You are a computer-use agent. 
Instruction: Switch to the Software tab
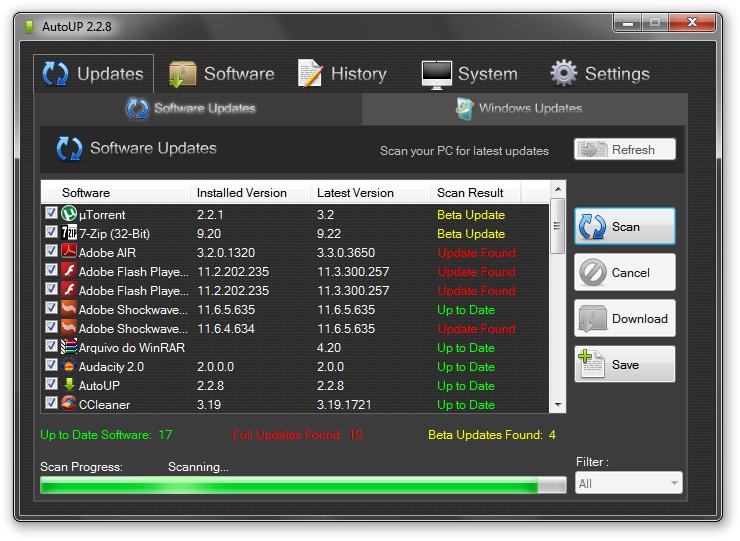tap(222, 74)
